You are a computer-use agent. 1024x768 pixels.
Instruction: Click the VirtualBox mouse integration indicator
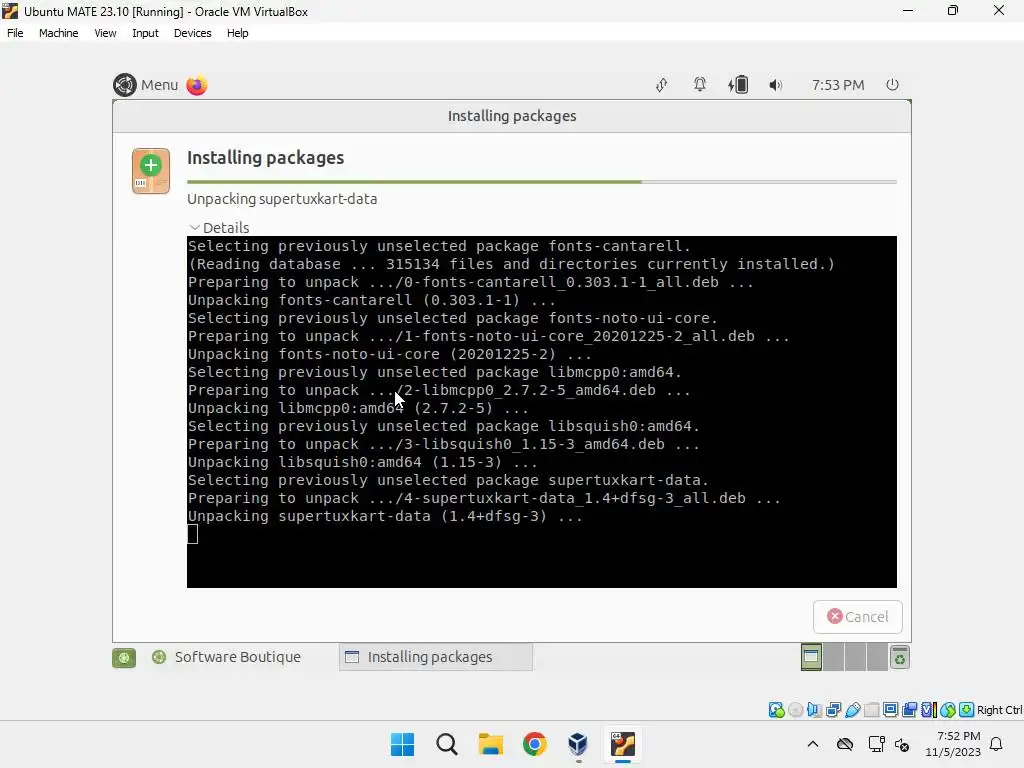tap(948, 710)
